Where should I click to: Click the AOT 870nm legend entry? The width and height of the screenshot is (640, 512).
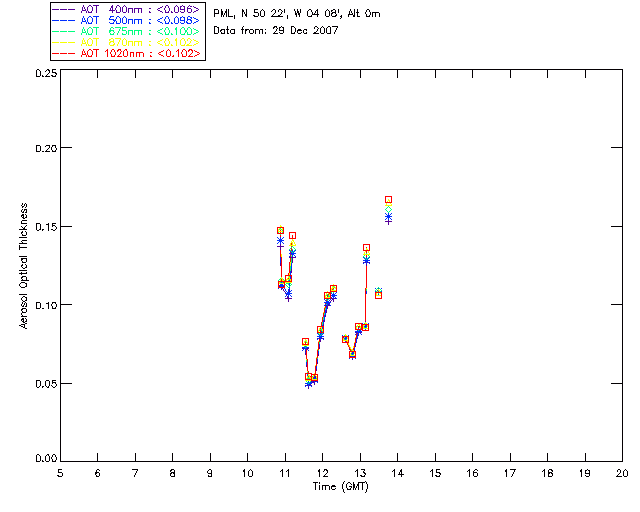tap(127, 42)
